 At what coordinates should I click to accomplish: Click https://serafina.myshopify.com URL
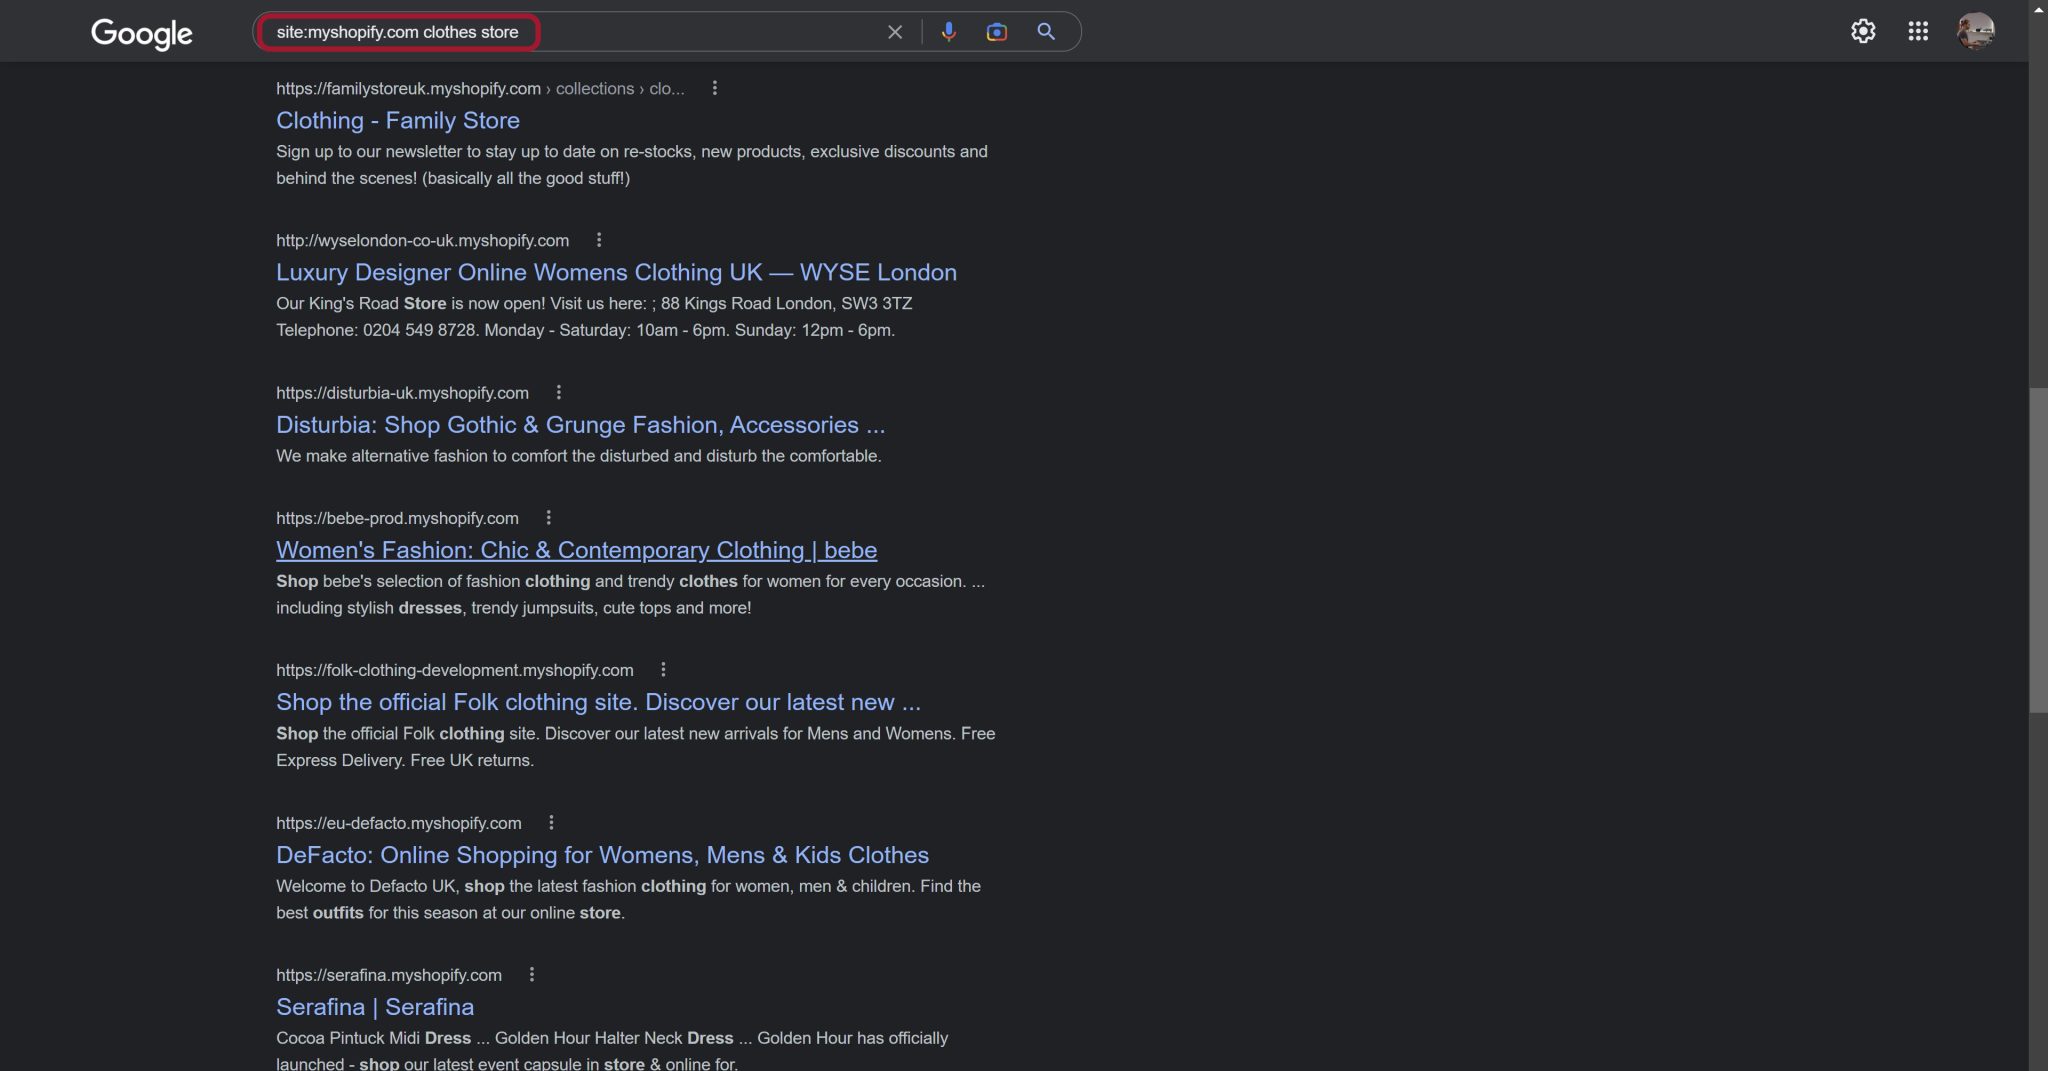click(x=389, y=975)
